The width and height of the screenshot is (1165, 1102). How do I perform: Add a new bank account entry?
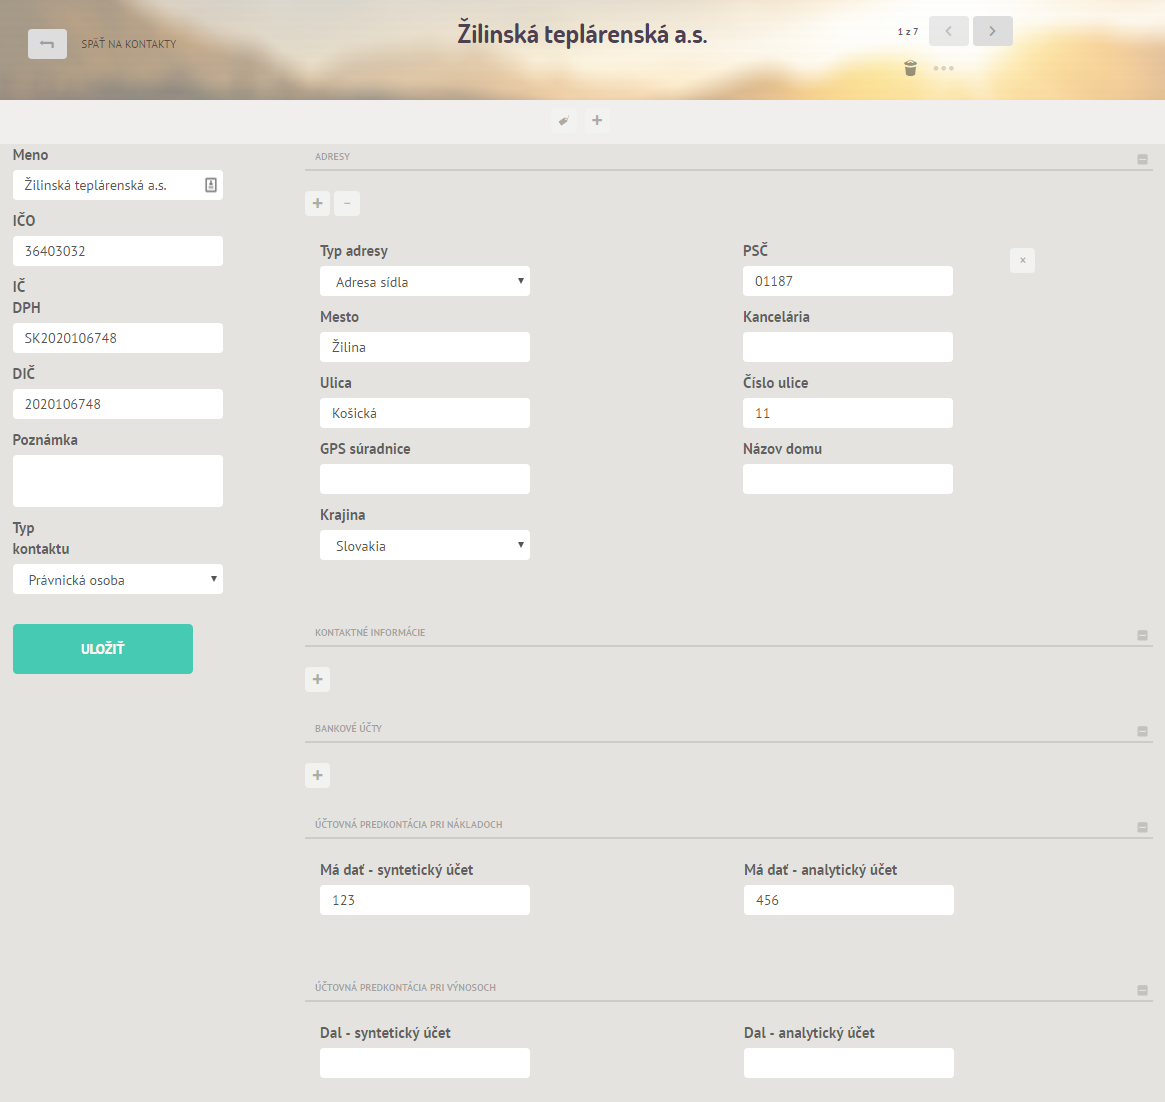tap(318, 775)
